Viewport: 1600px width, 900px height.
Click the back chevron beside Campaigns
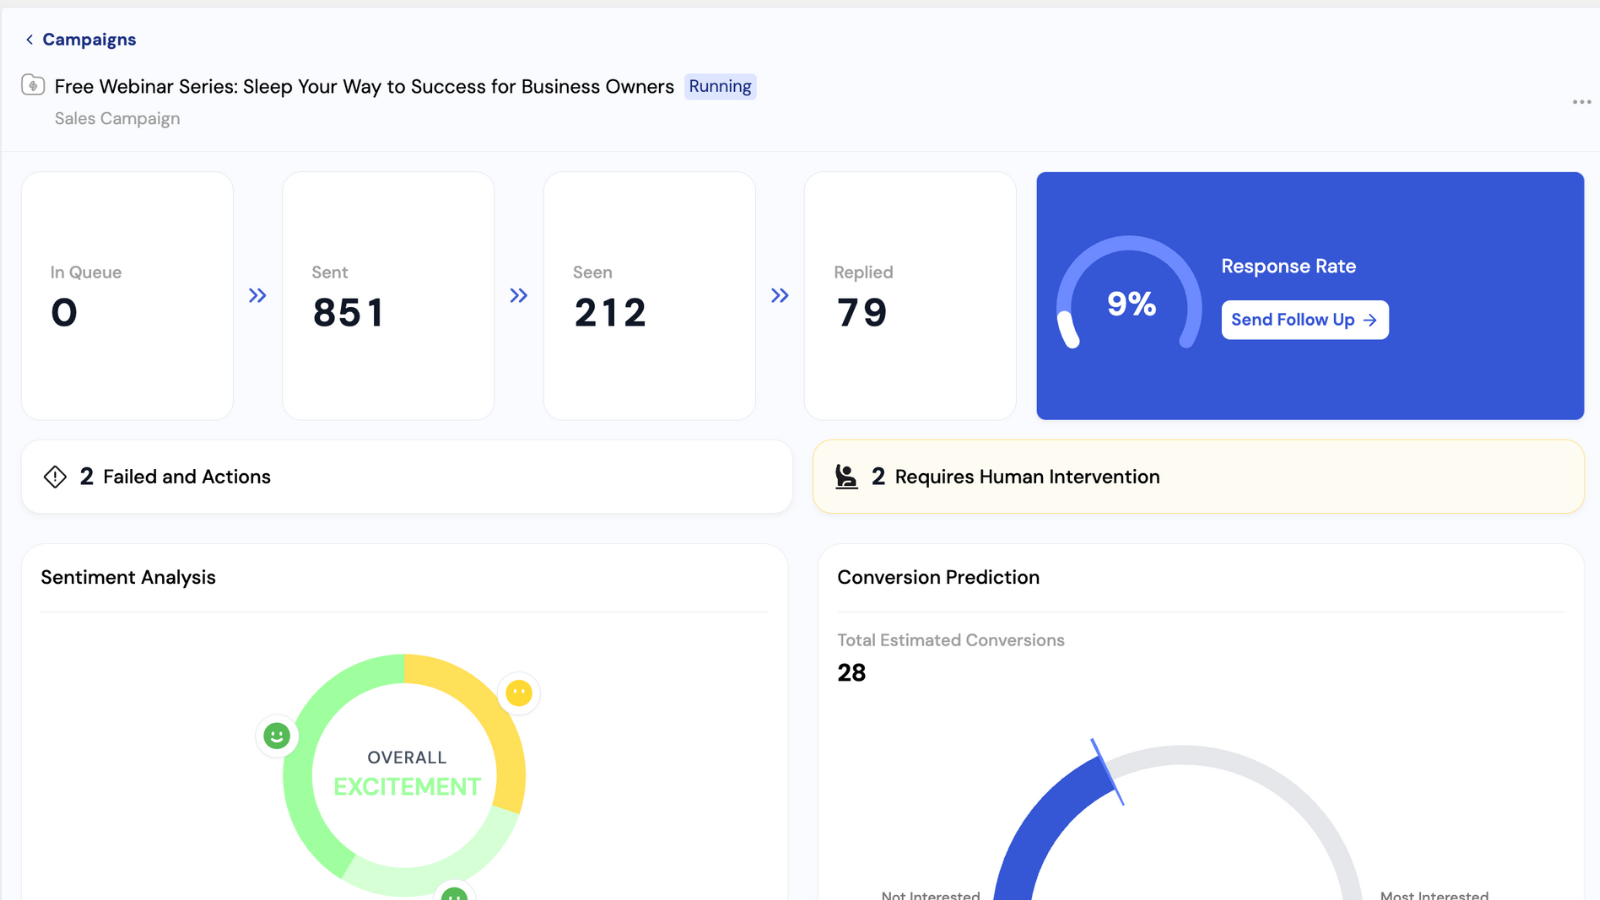(x=29, y=40)
